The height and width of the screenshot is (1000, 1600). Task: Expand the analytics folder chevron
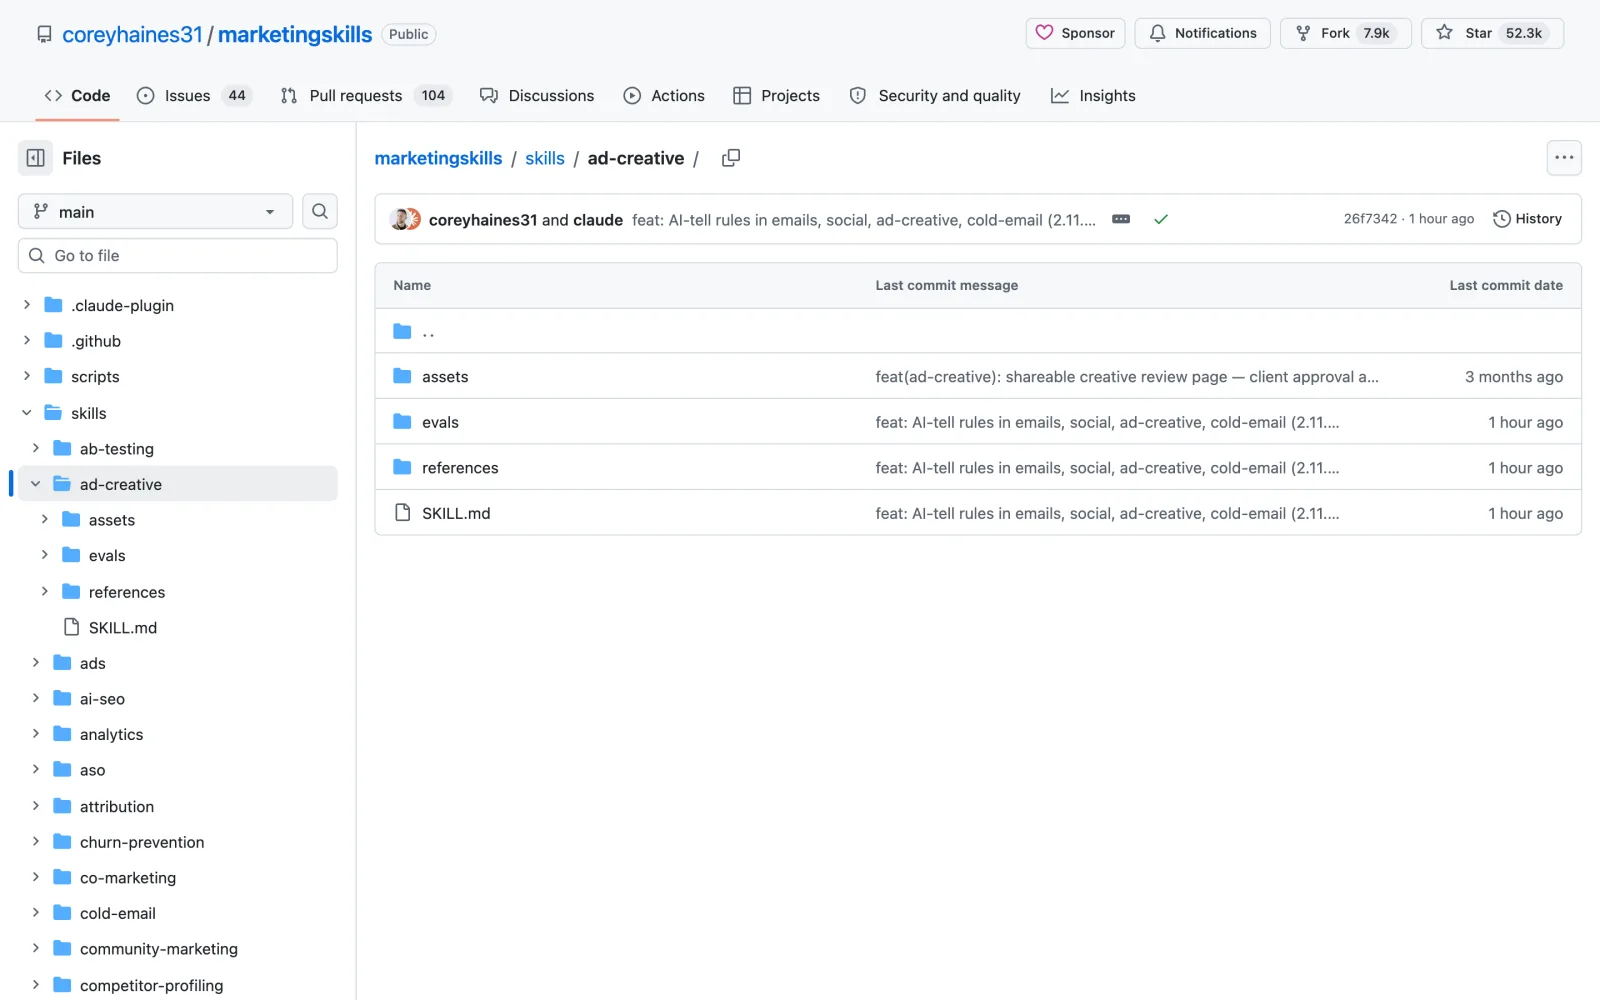click(x=36, y=734)
